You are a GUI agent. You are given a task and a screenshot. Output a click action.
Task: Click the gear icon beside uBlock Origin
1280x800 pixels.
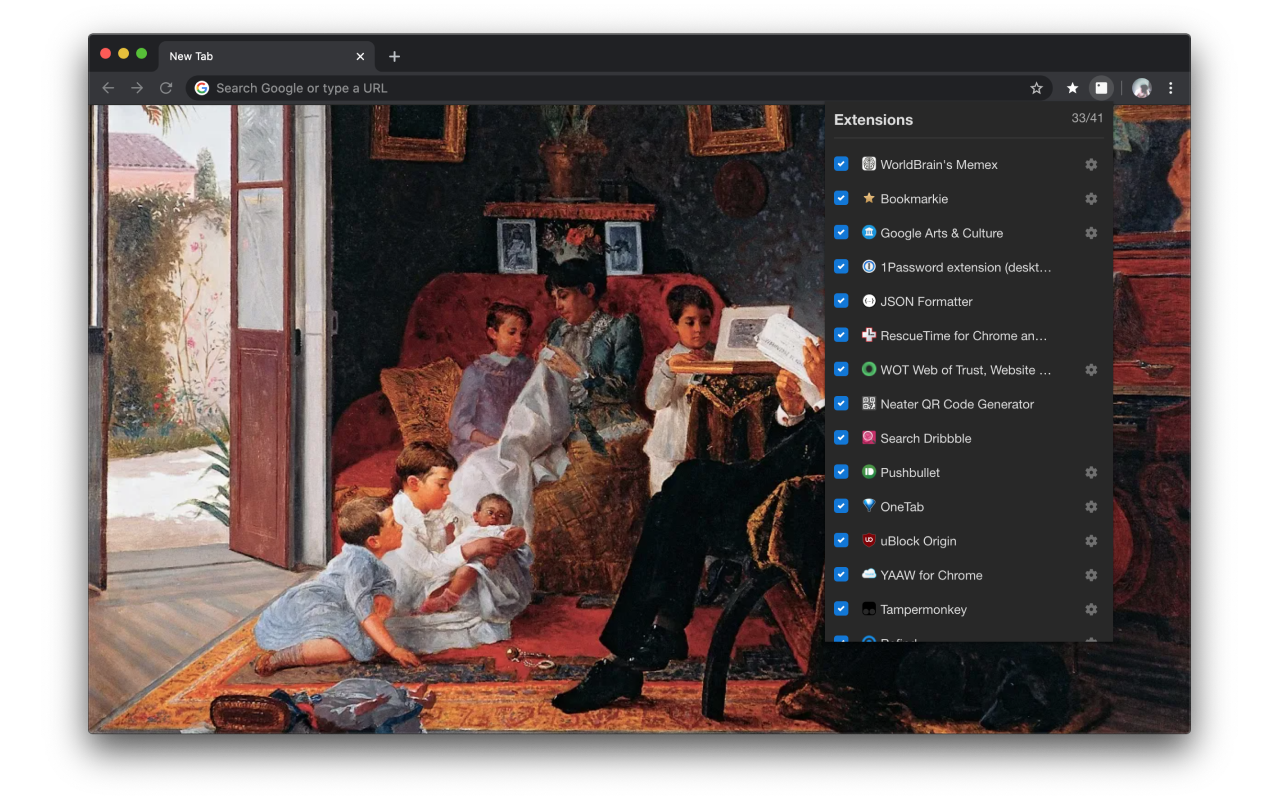pos(1091,541)
